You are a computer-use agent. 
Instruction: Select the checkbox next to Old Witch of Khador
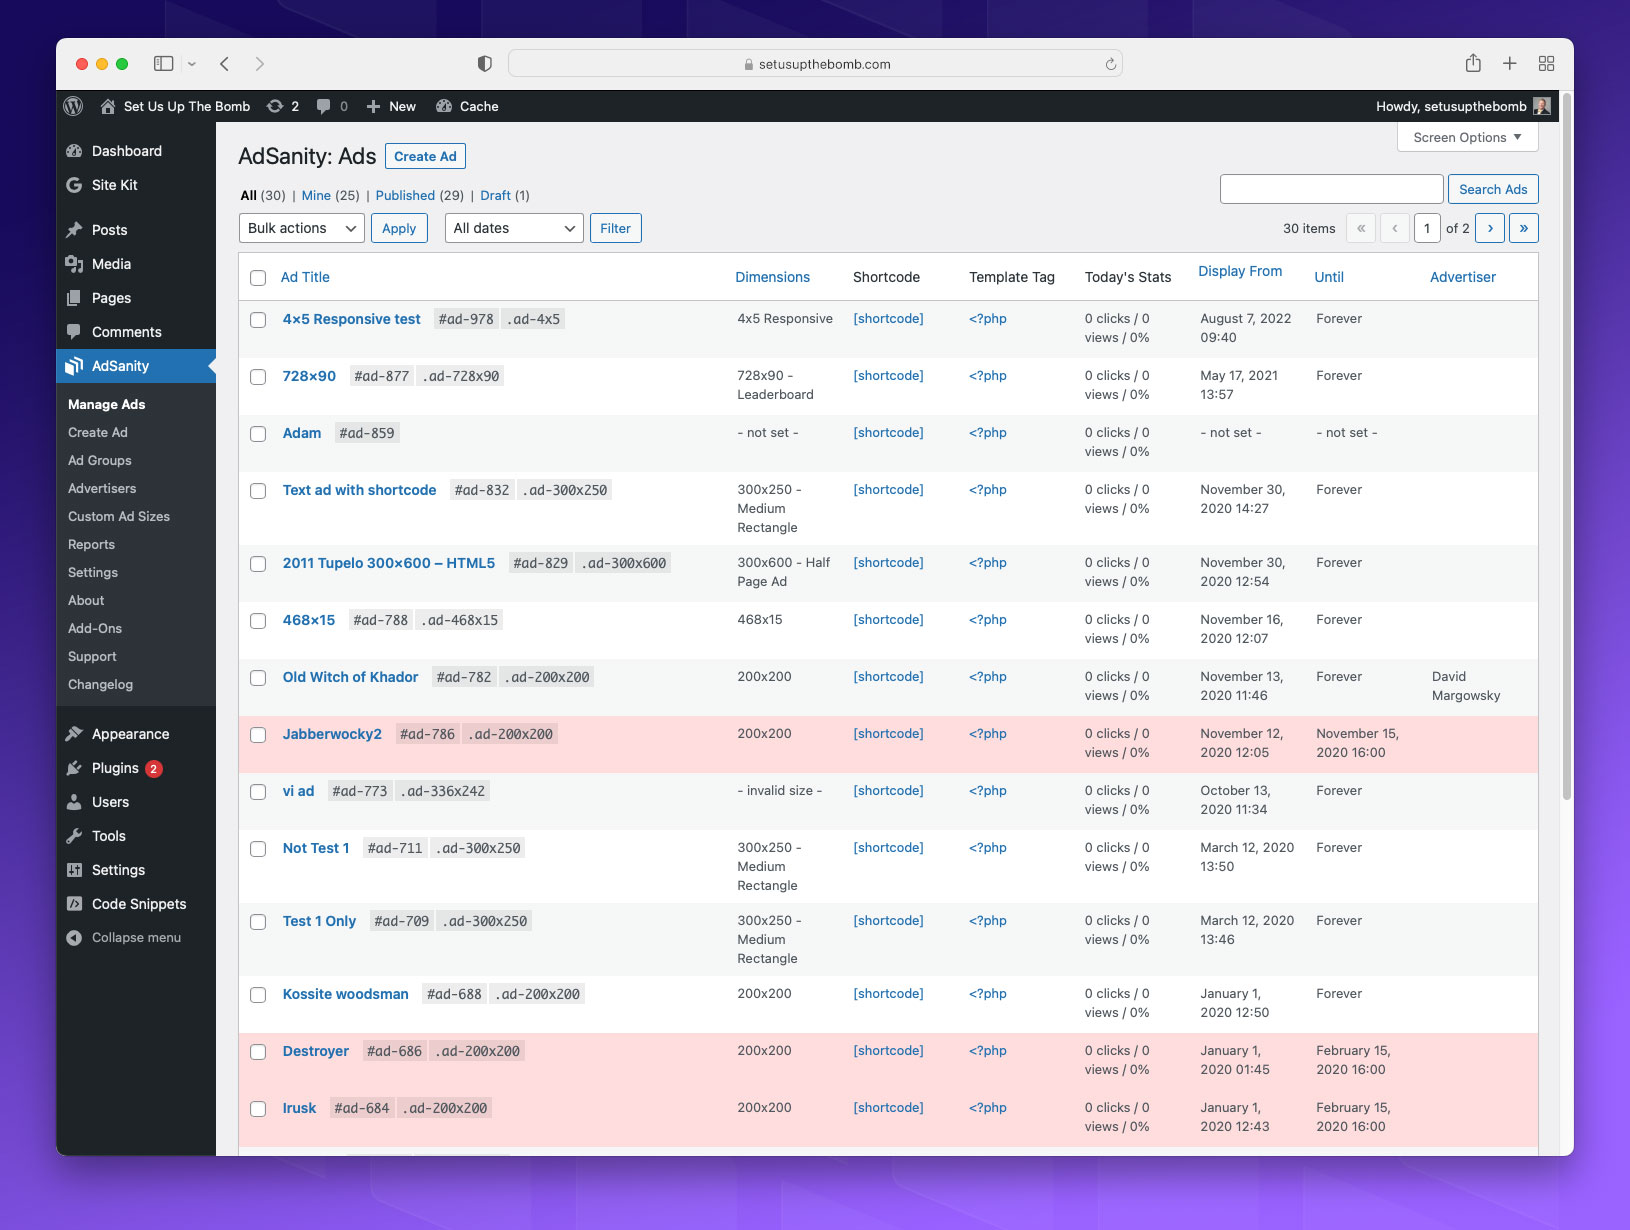coord(258,677)
